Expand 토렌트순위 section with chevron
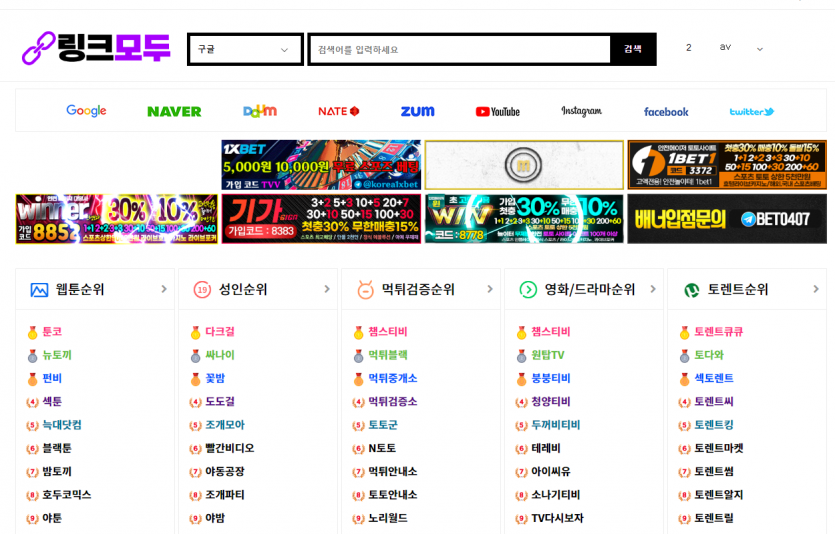Viewport: 835px width, 534px height. [x=816, y=289]
